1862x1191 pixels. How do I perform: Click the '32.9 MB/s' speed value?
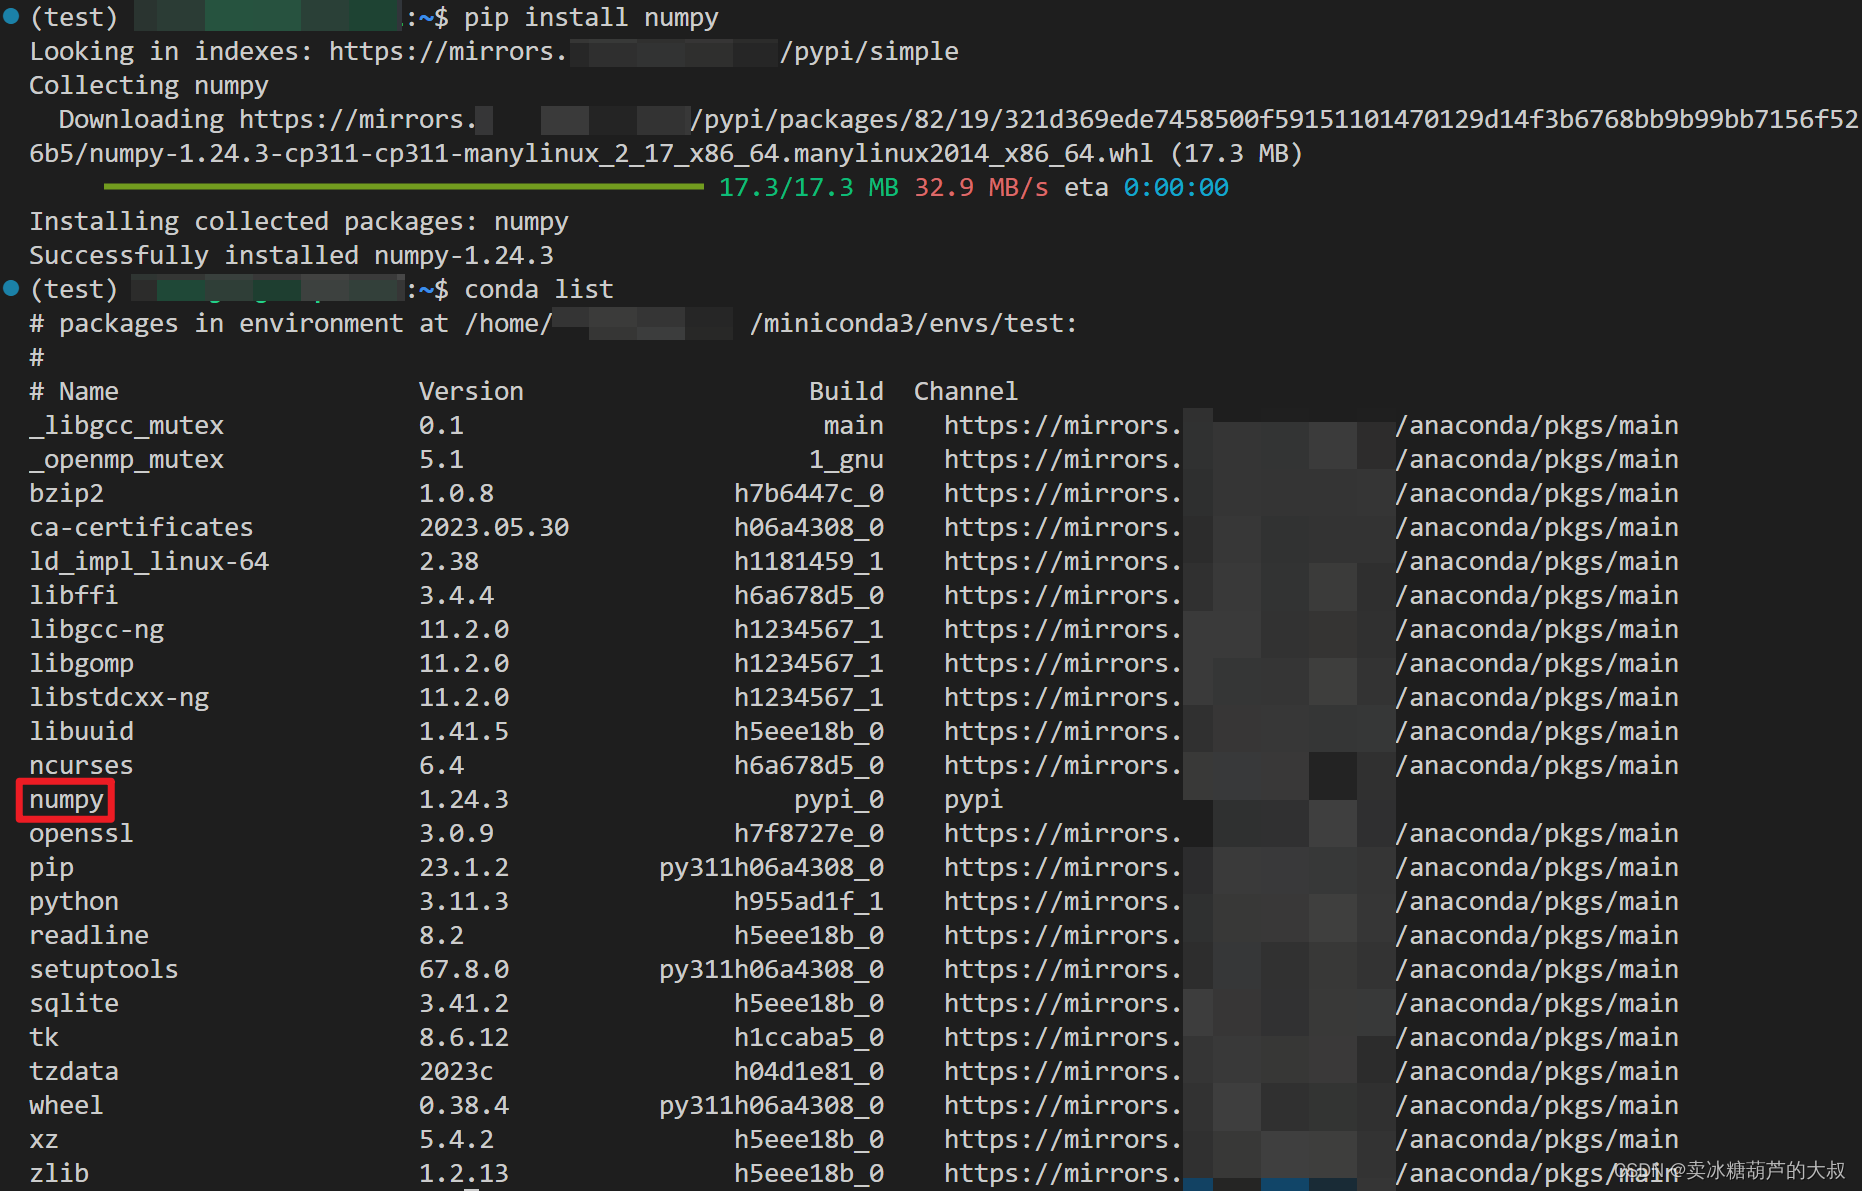[981, 188]
